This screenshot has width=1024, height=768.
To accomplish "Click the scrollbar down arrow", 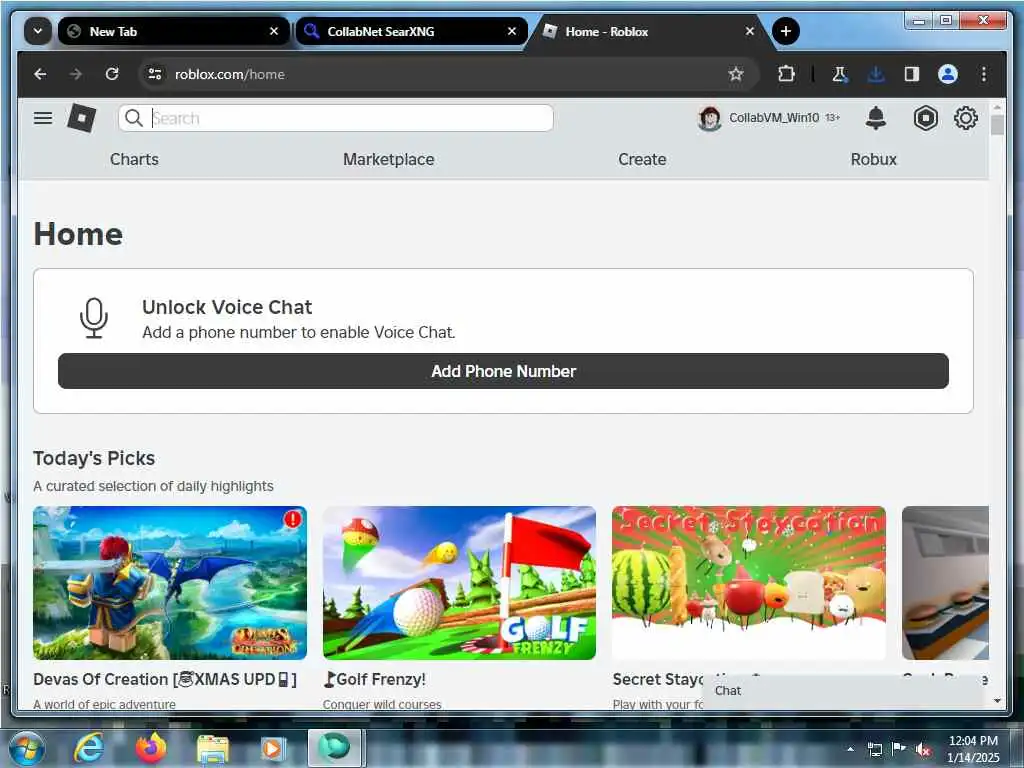I will pos(997,701).
